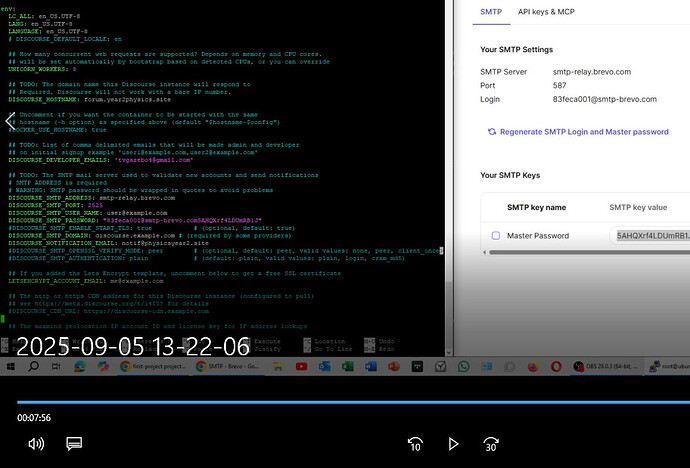Select the login 83feca001@smtp-brevo.com
The width and height of the screenshot is (690, 468).
[605, 99]
